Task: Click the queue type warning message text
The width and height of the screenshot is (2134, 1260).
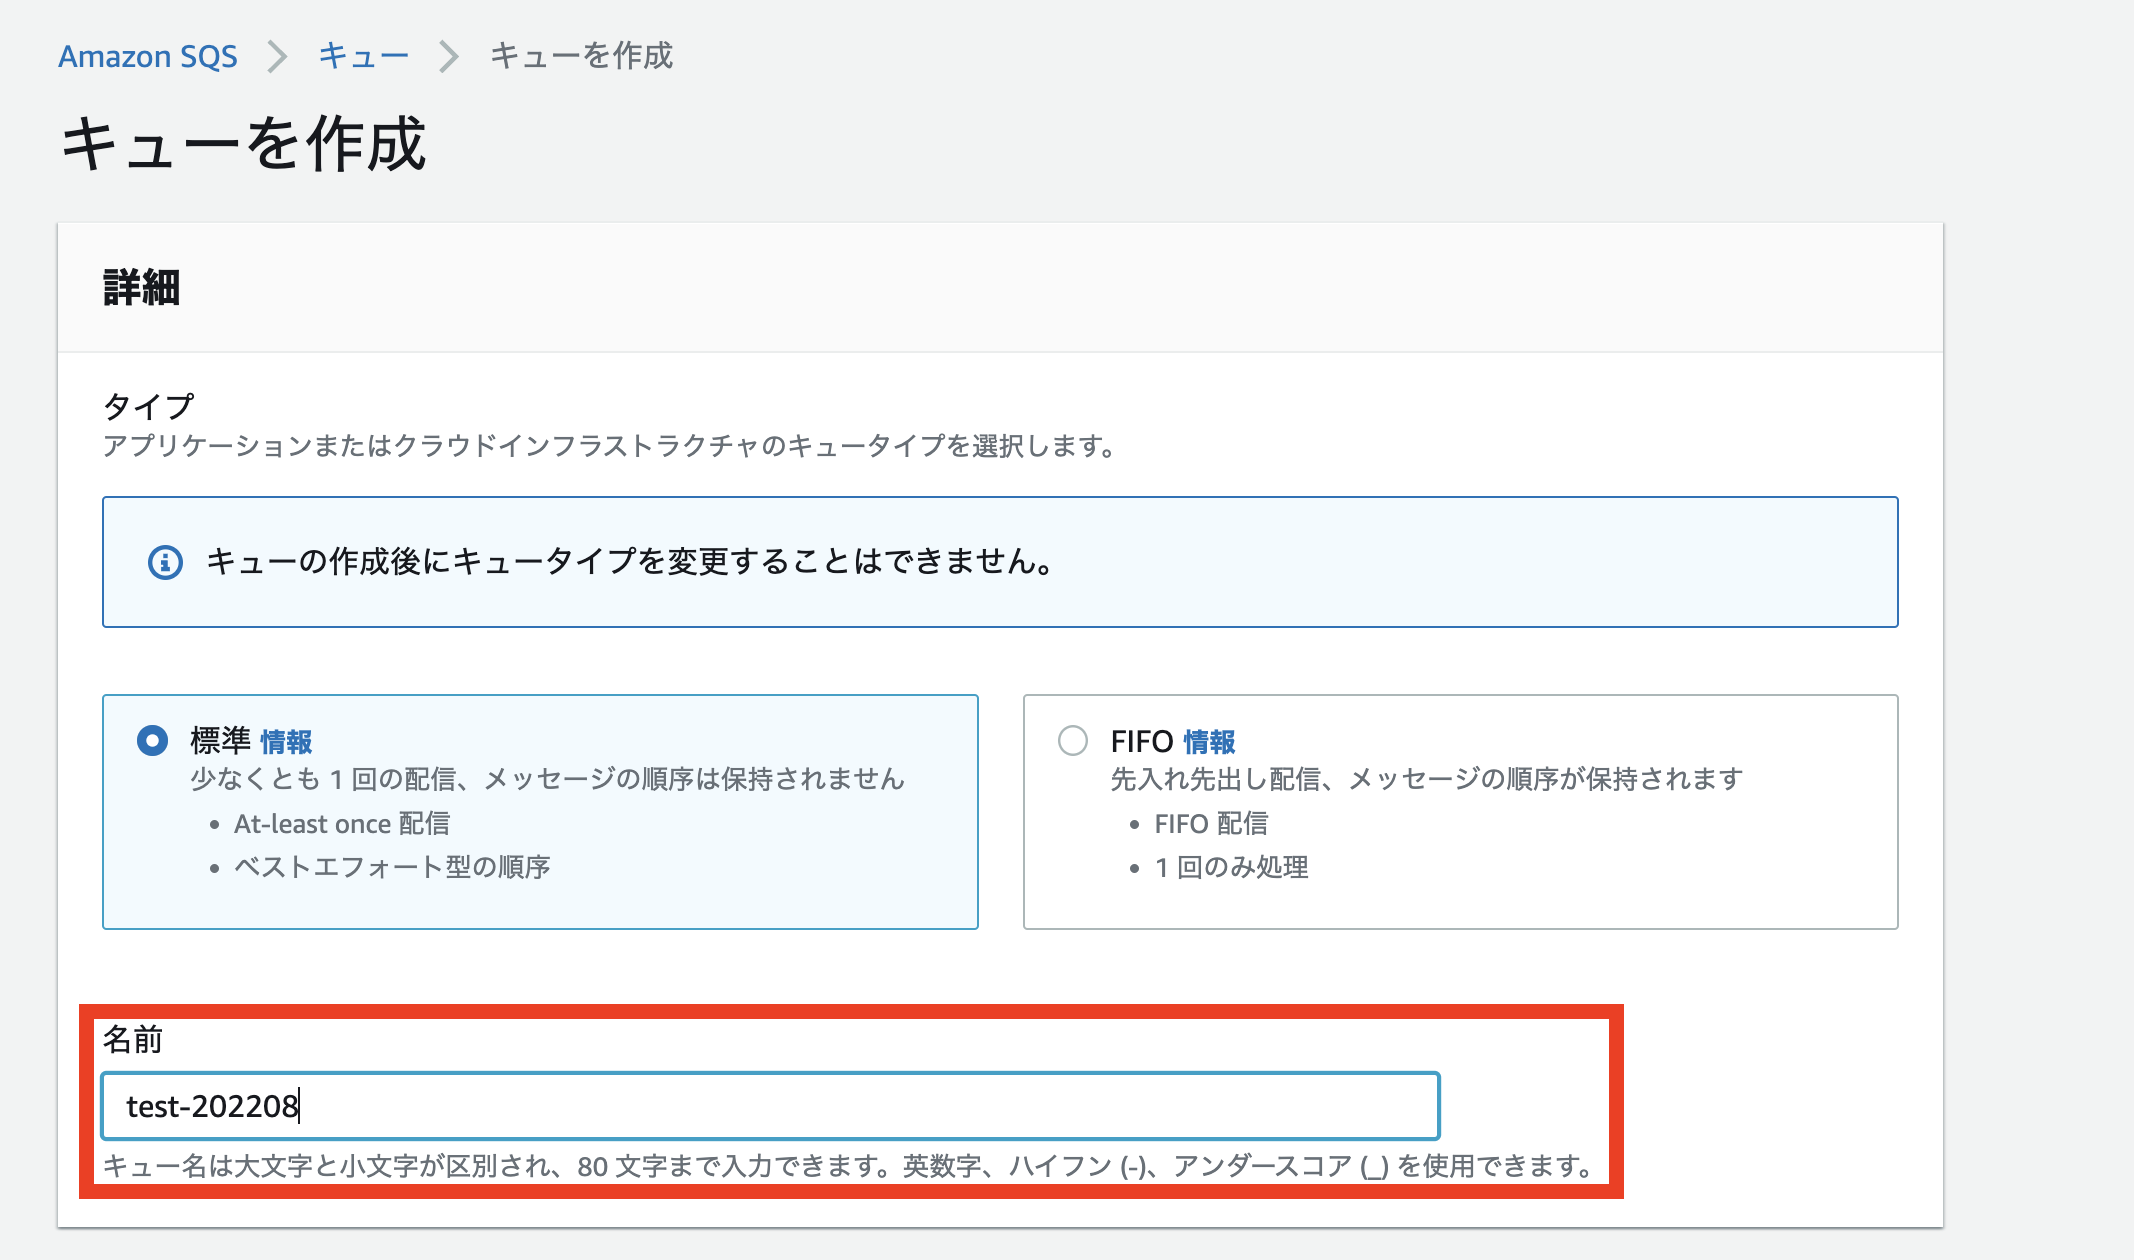Action: (630, 562)
